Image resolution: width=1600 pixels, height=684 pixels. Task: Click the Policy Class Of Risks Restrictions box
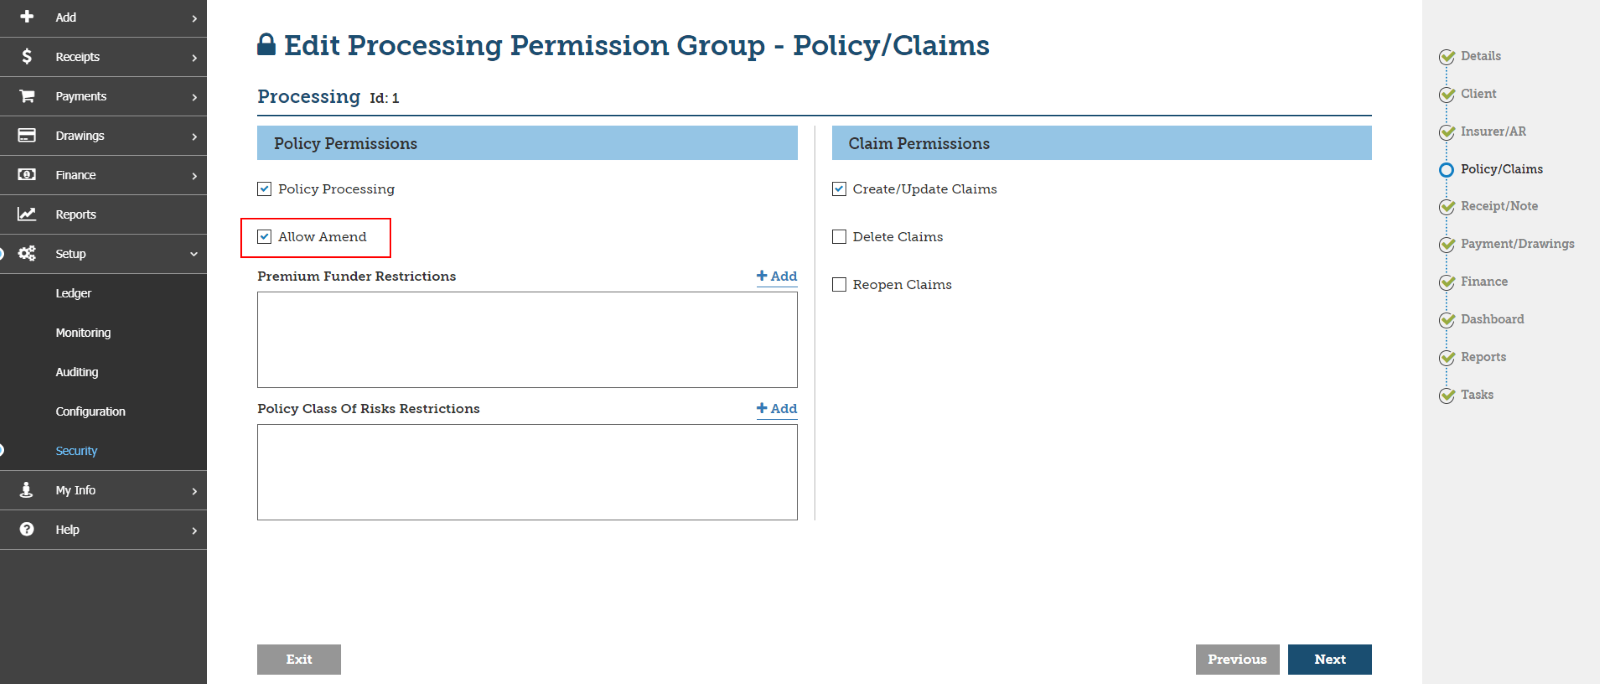coord(527,472)
